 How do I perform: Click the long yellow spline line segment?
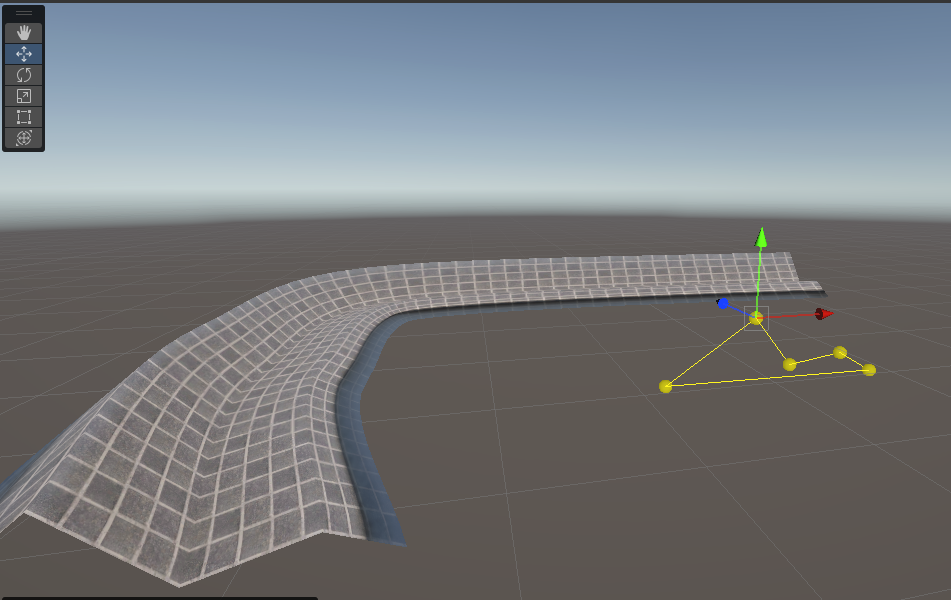tap(767, 379)
